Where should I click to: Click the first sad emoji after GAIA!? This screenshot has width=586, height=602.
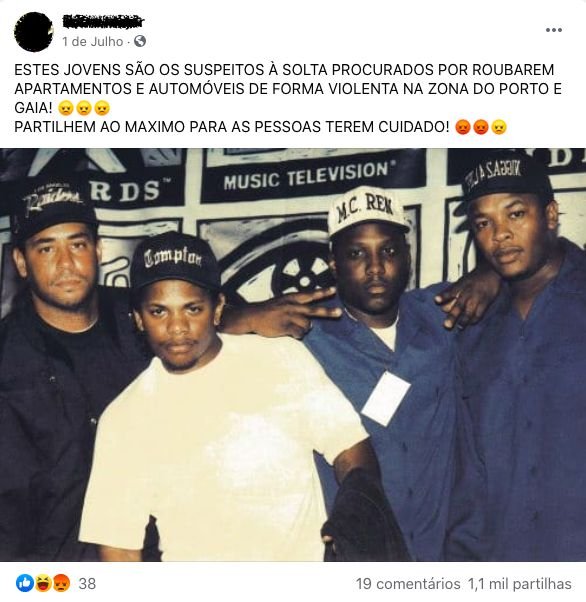[x=66, y=108]
